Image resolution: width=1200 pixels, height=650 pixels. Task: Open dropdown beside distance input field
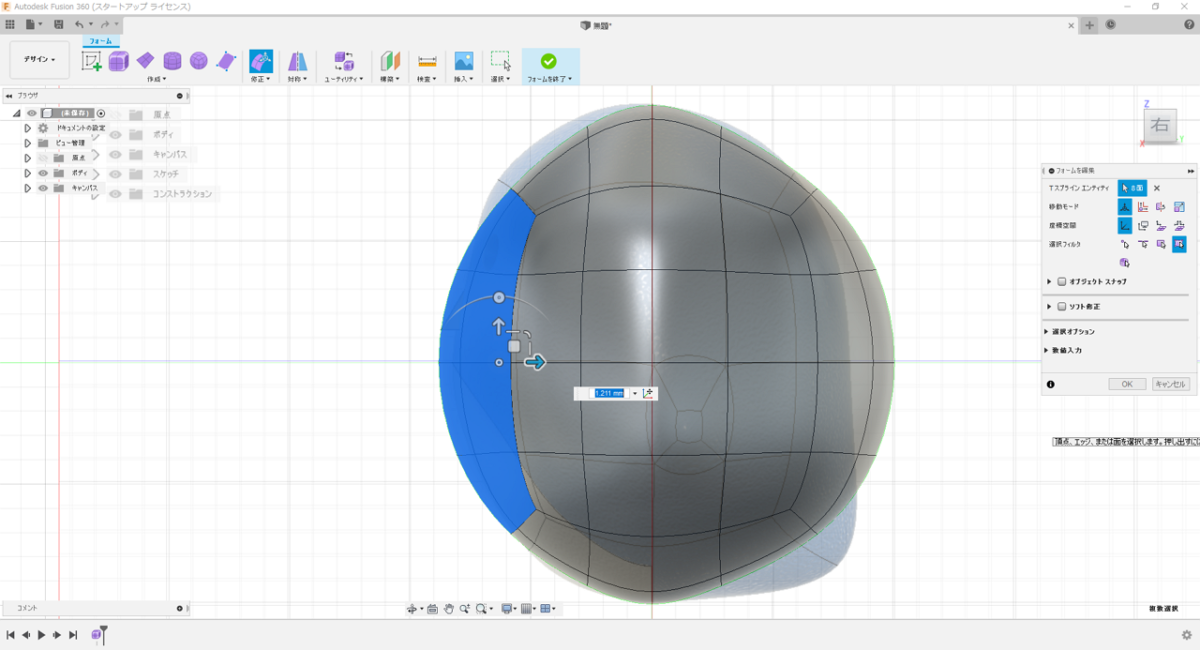(x=635, y=393)
